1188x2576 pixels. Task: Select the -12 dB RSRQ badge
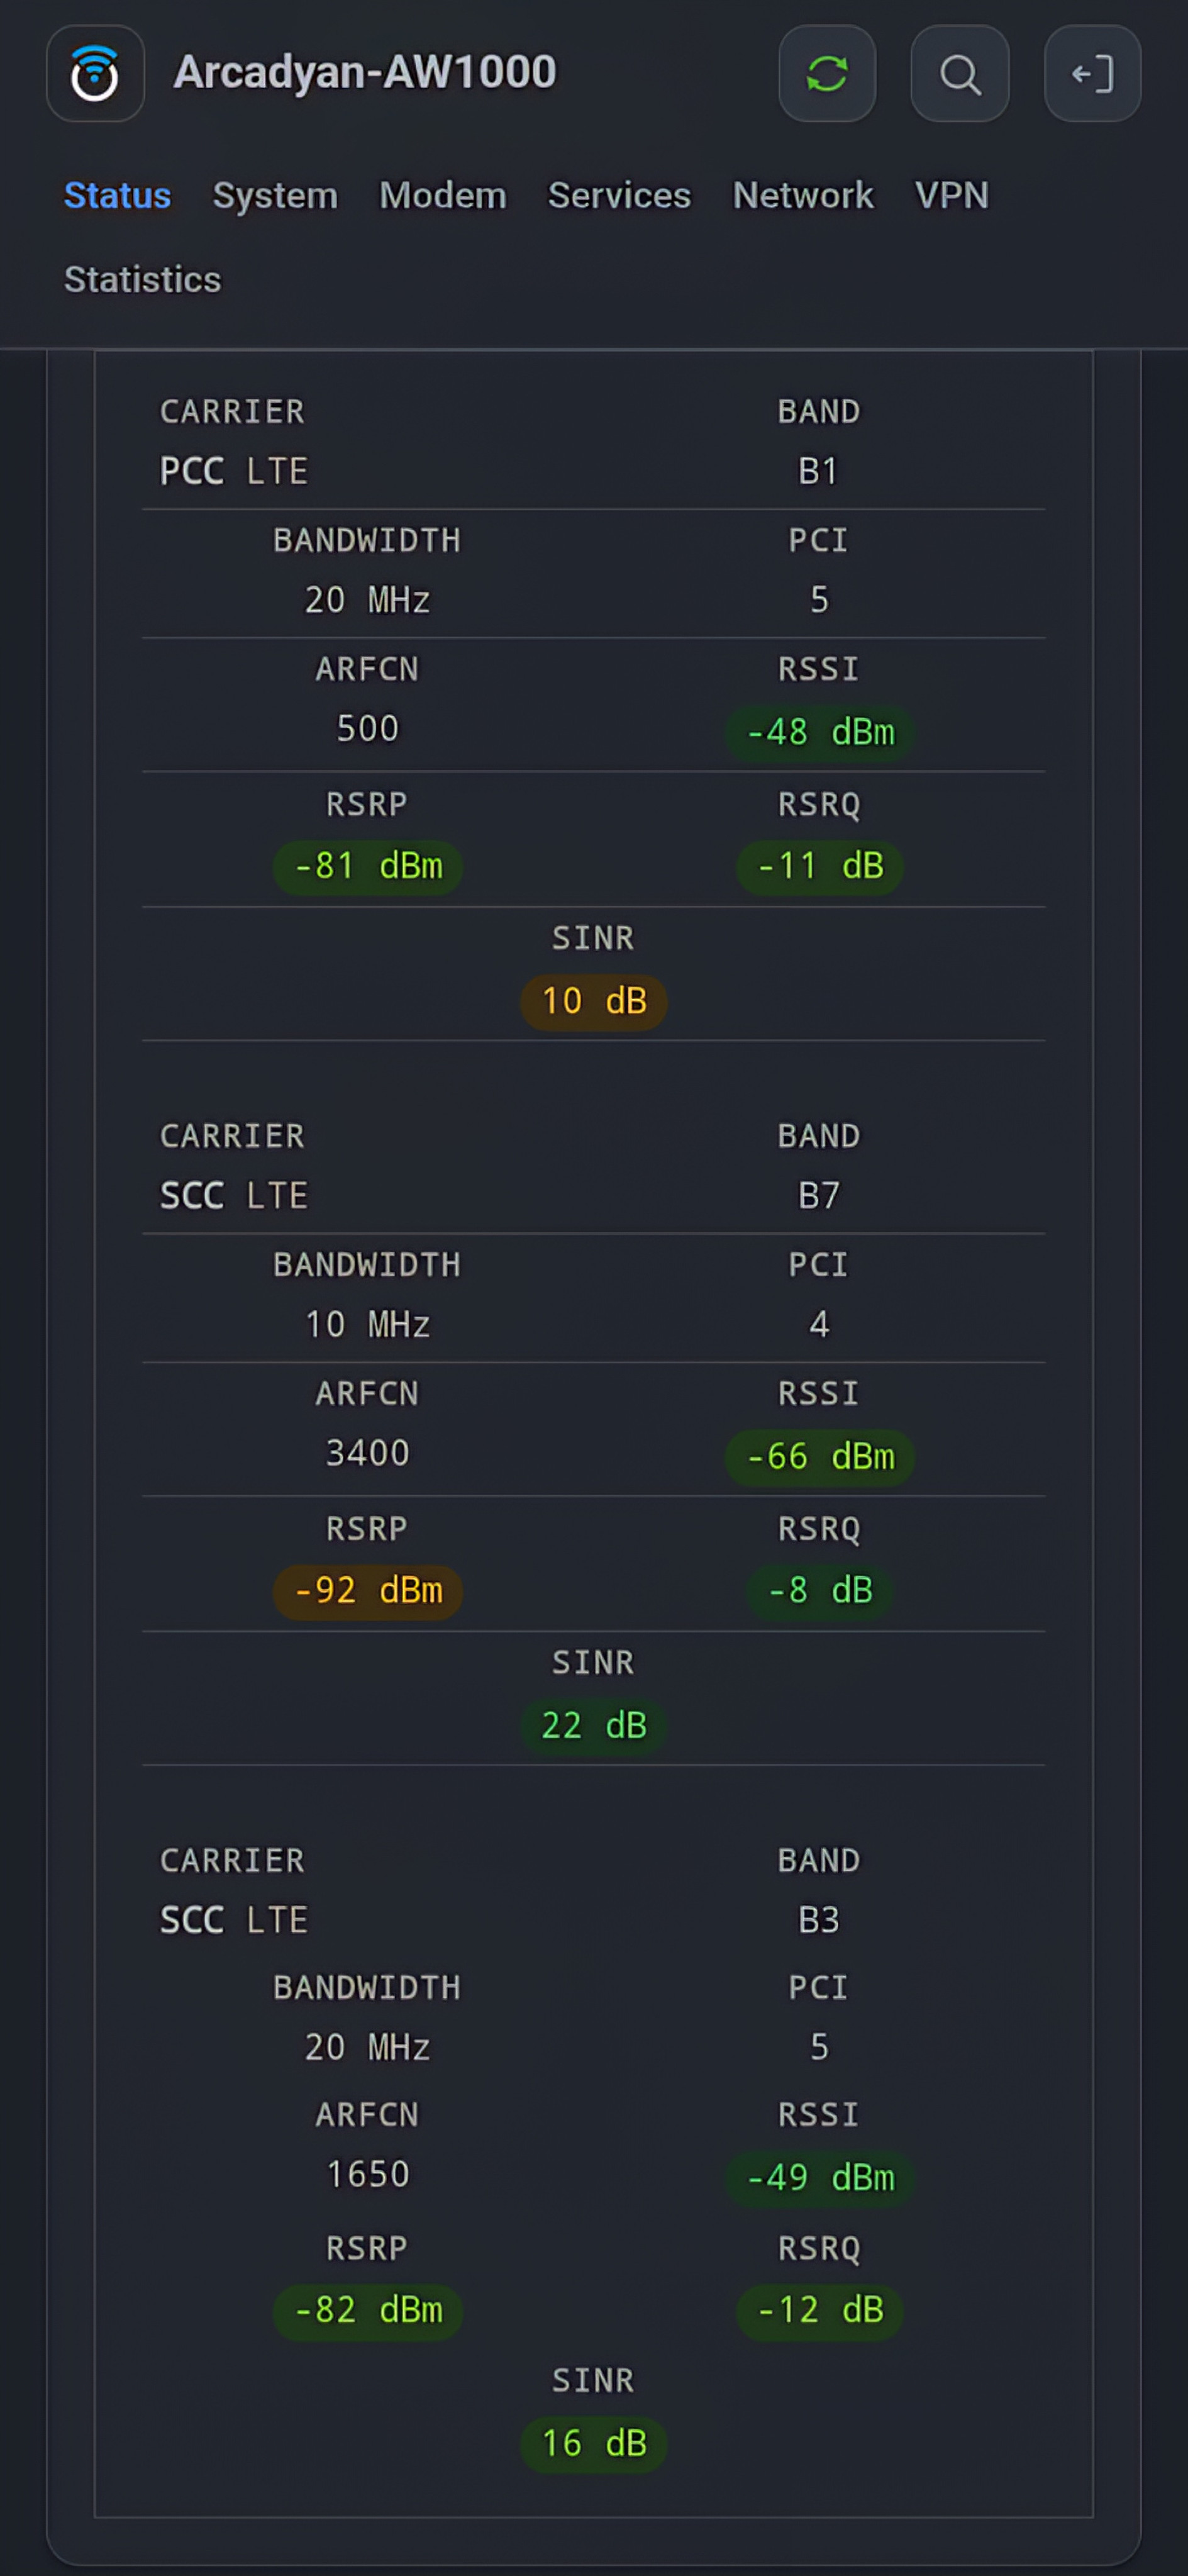(820, 2310)
